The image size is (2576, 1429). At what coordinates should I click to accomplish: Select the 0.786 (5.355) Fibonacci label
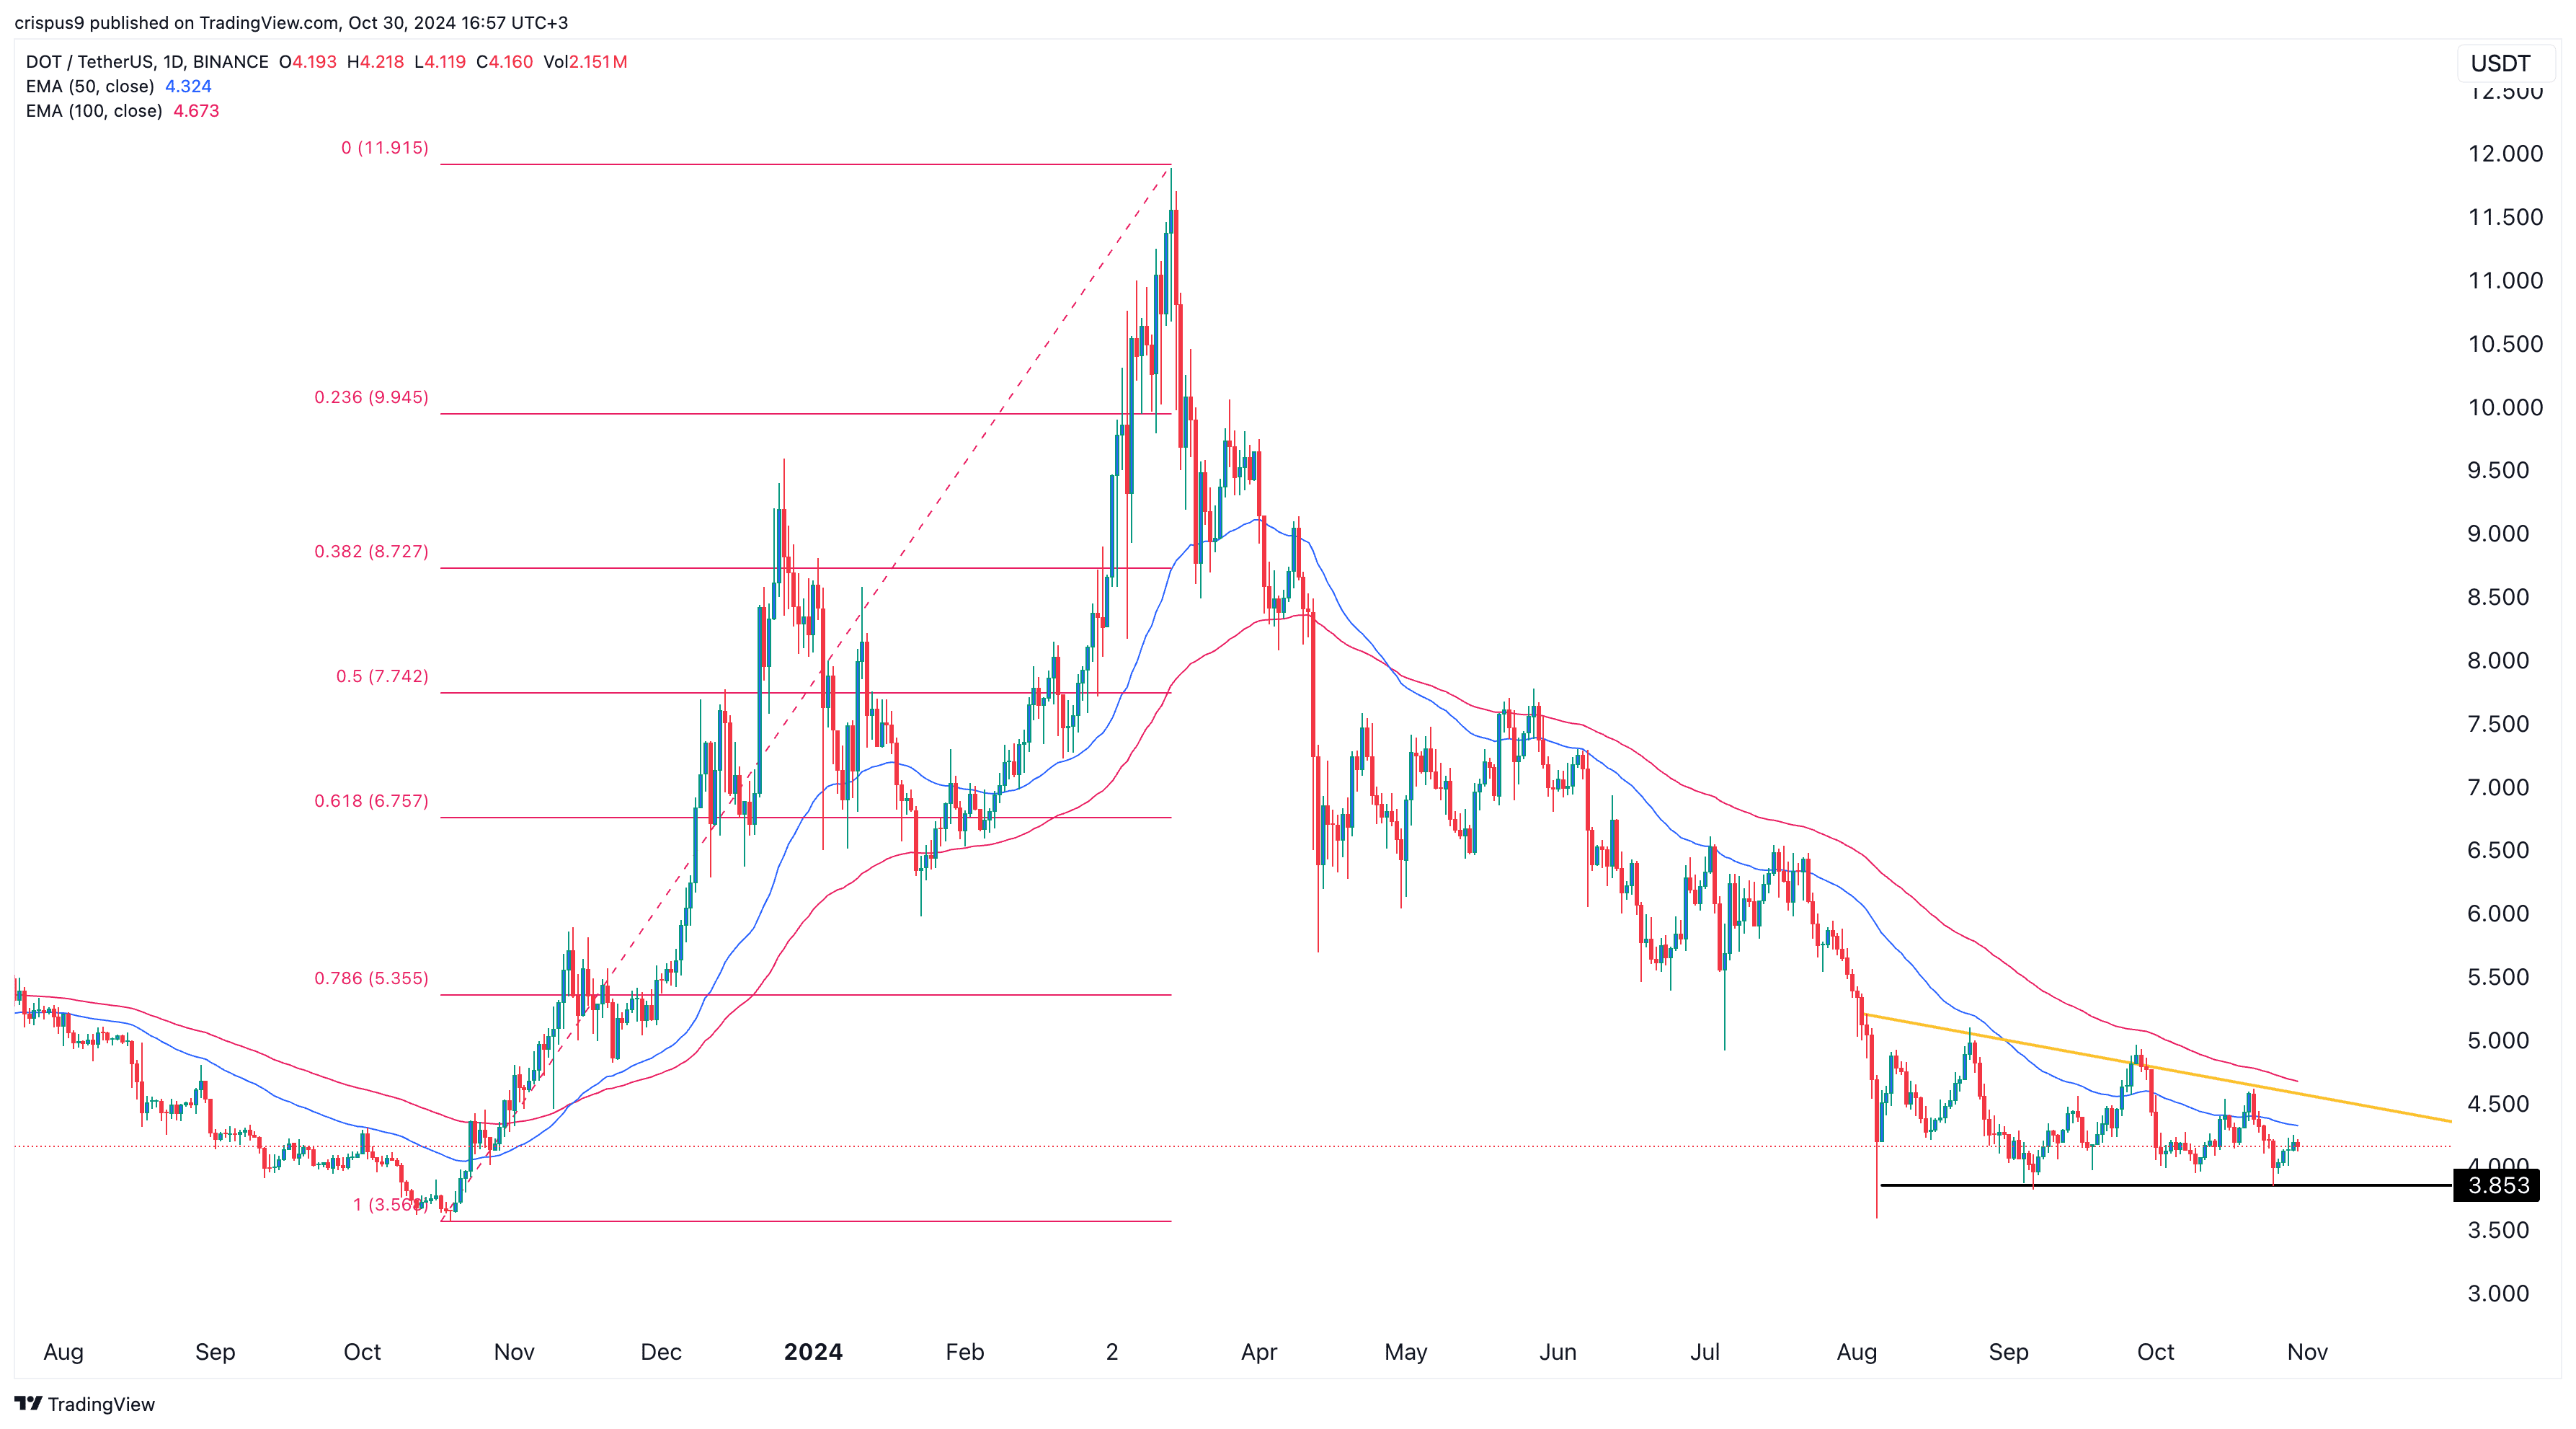(372, 978)
